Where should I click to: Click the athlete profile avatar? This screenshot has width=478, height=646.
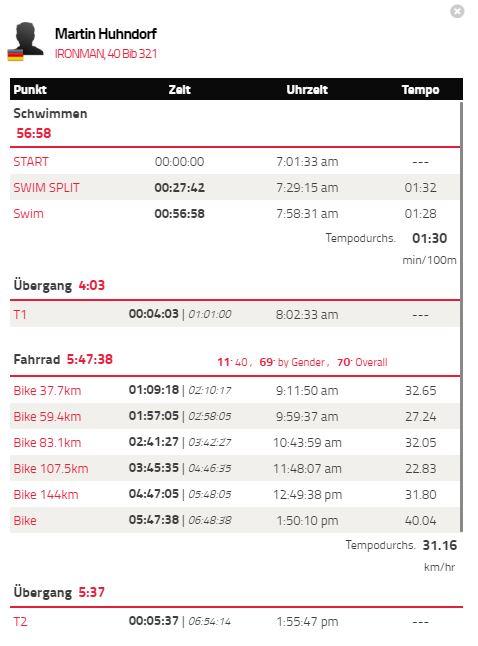pos(28,39)
